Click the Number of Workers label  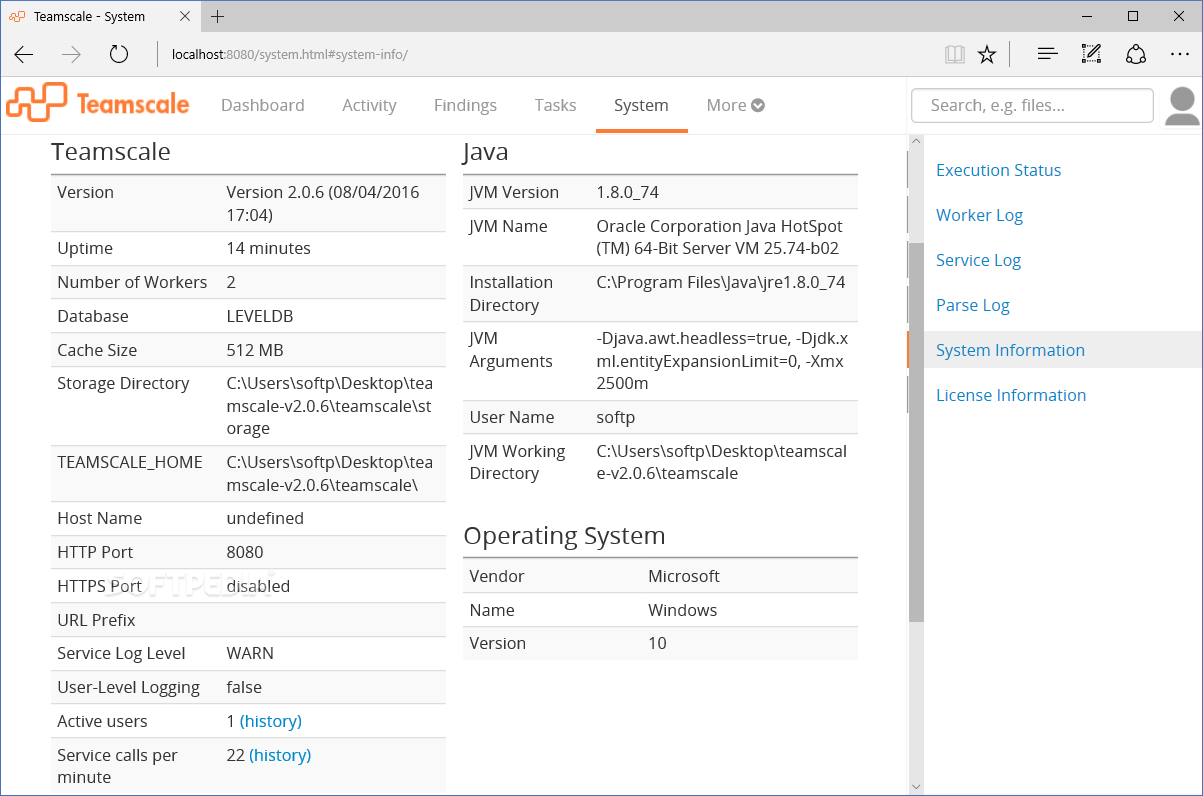pyautogui.click(x=132, y=282)
